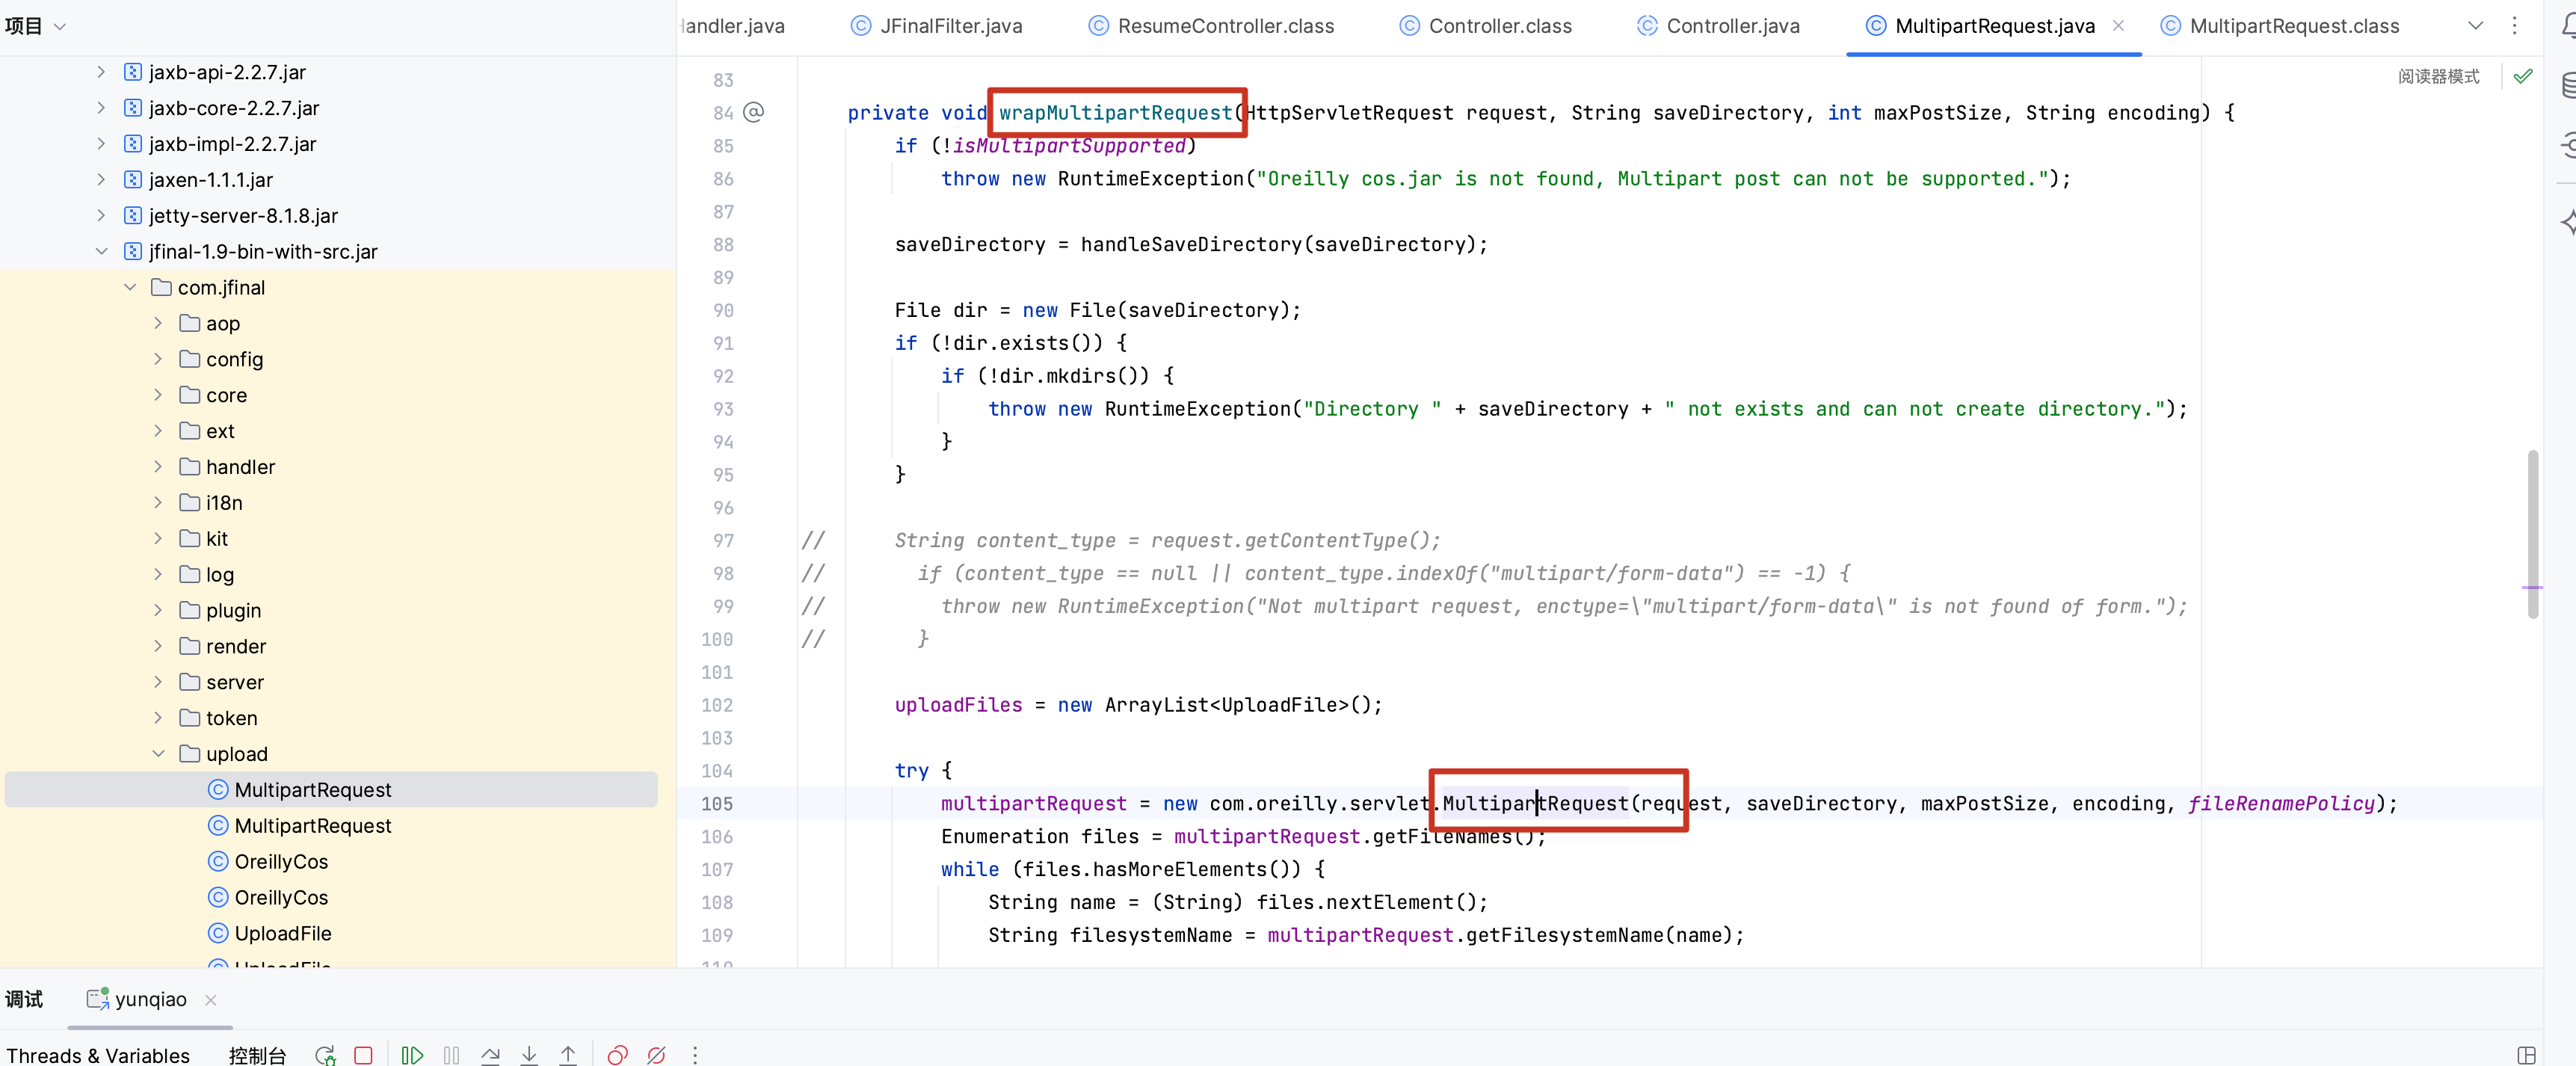Toggle reader mode (阅读器模式)
The image size is (2576, 1066).
click(x=2438, y=76)
